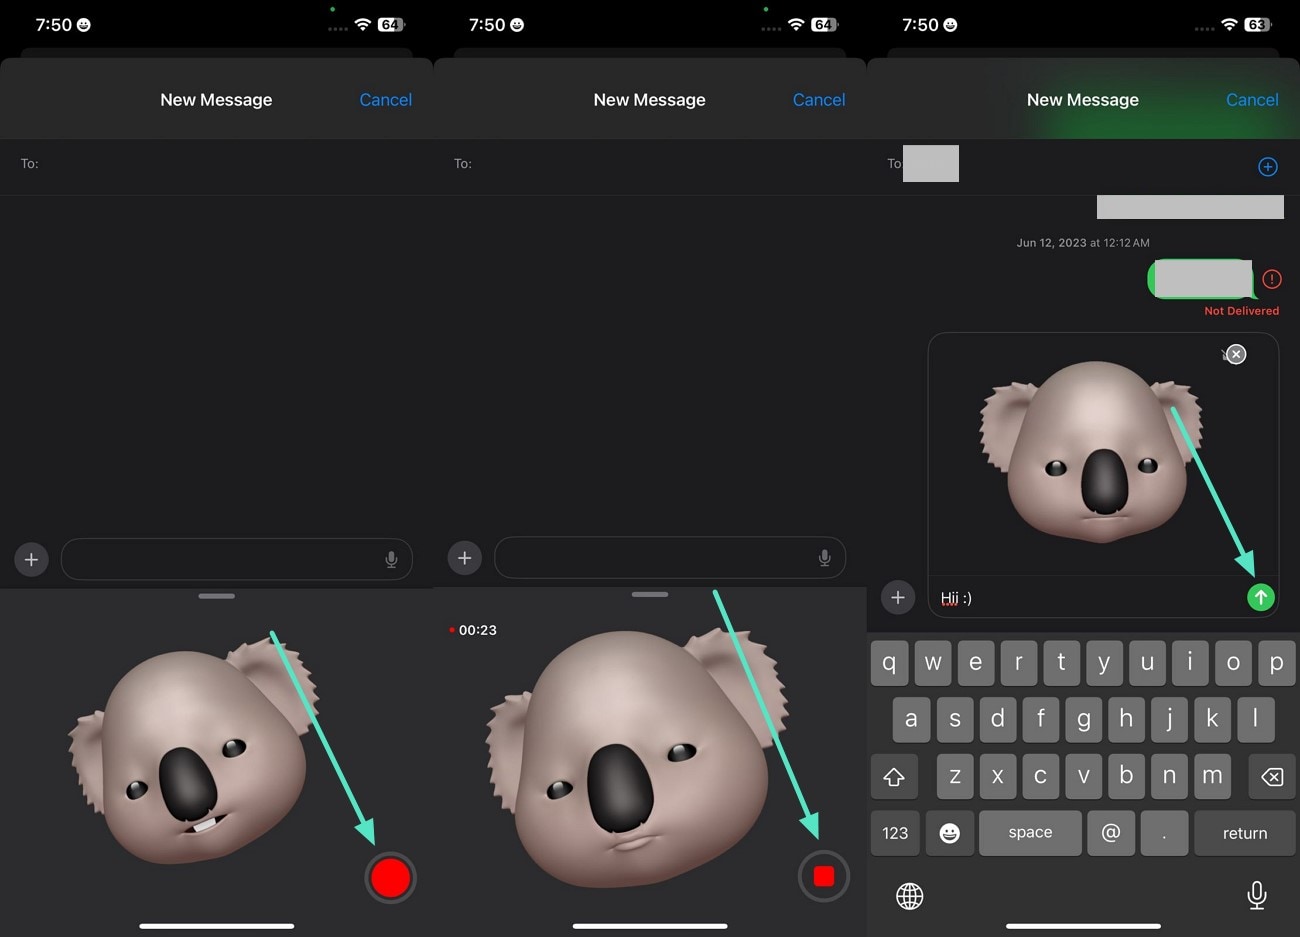Remove the koala Memoji attachment with X
Screen dimensions: 1300x937
tap(1236, 354)
